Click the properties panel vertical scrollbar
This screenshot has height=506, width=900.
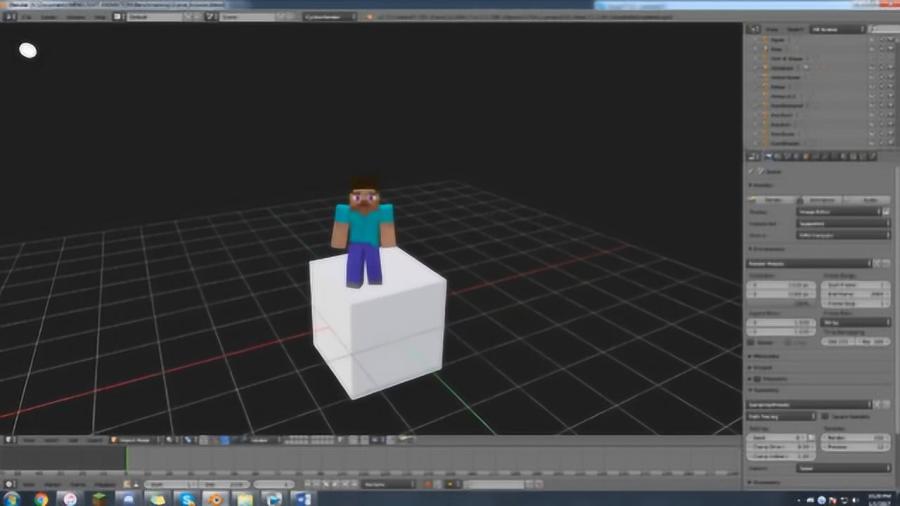coord(897,298)
